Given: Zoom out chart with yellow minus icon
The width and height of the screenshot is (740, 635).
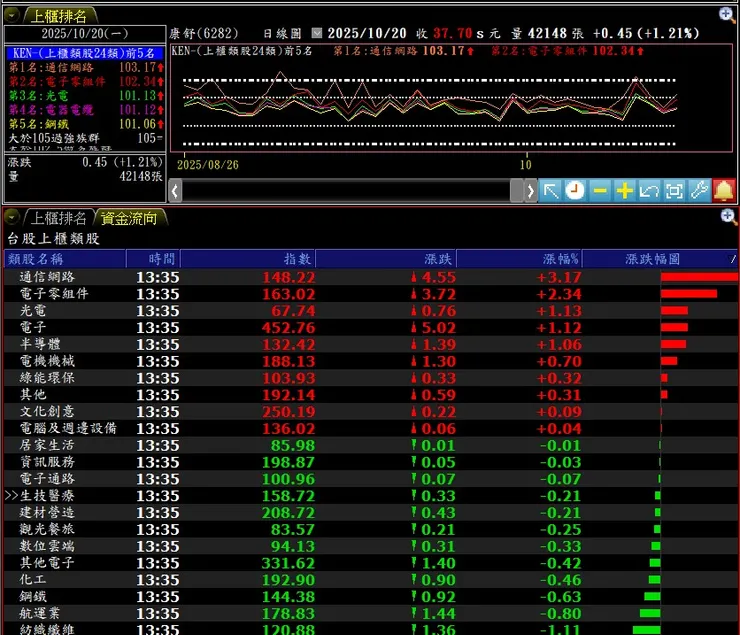Looking at the screenshot, I should [x=600, y=191].
